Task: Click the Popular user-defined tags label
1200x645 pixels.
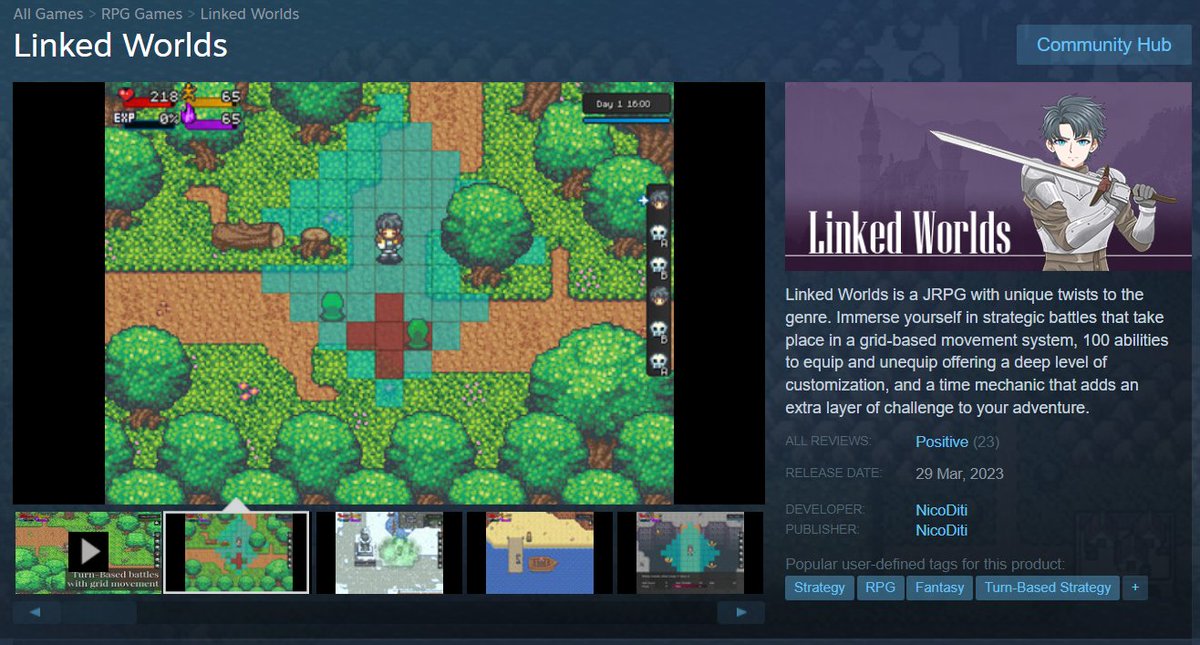Action: pyautogui.click(x=925, y=564)
